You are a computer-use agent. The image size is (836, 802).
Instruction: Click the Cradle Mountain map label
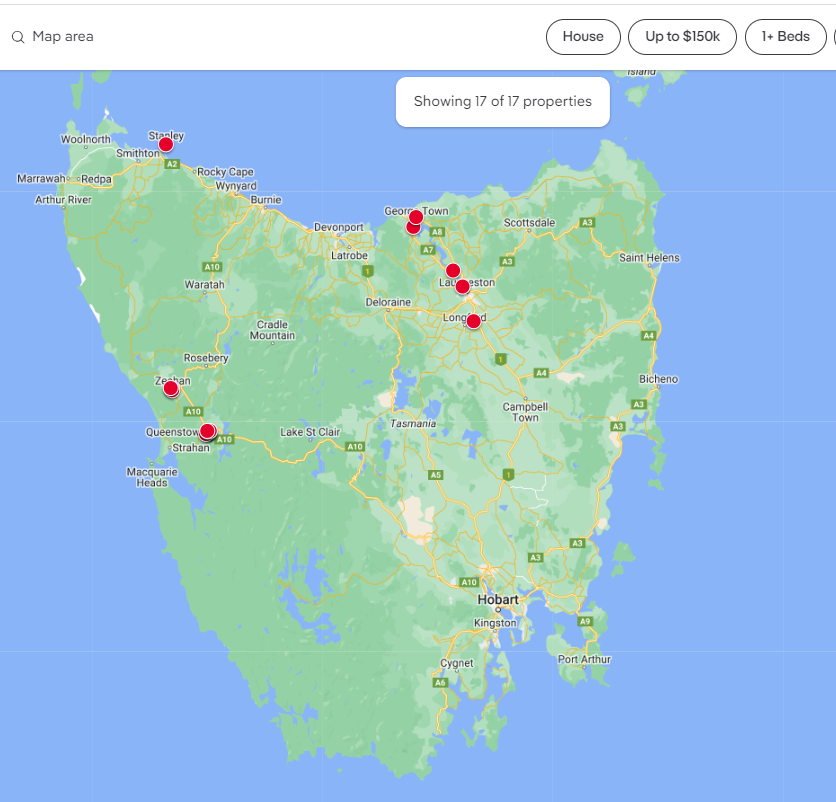(x=272, y=330)
